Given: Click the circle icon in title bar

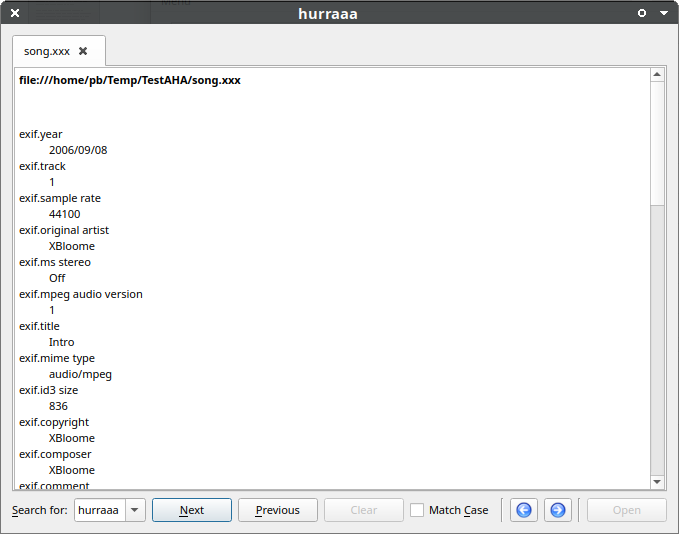Looking at the screenshot, I should 642,13.
